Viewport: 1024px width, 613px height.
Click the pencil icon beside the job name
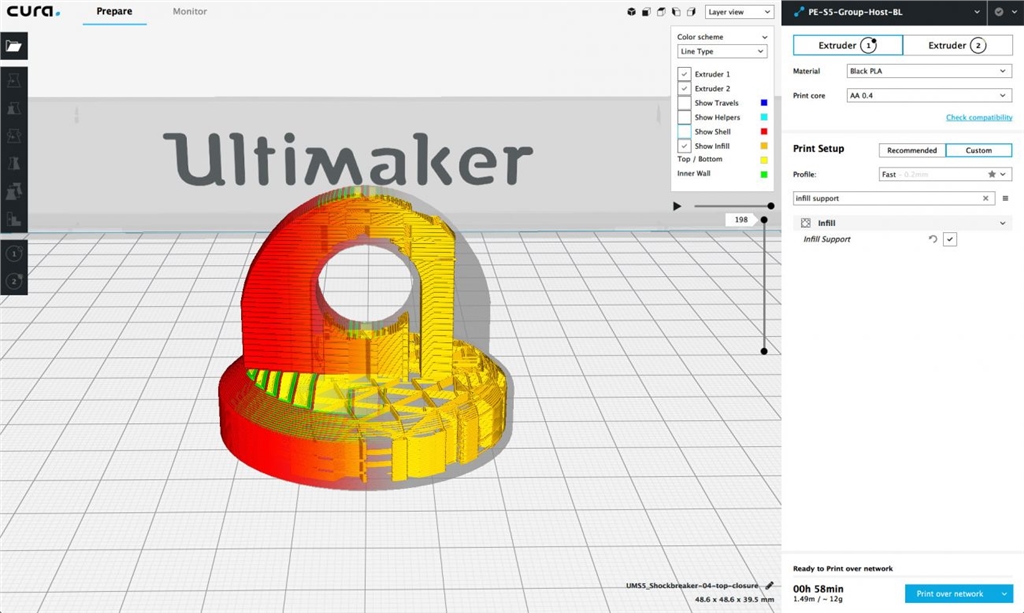(769, 585)
